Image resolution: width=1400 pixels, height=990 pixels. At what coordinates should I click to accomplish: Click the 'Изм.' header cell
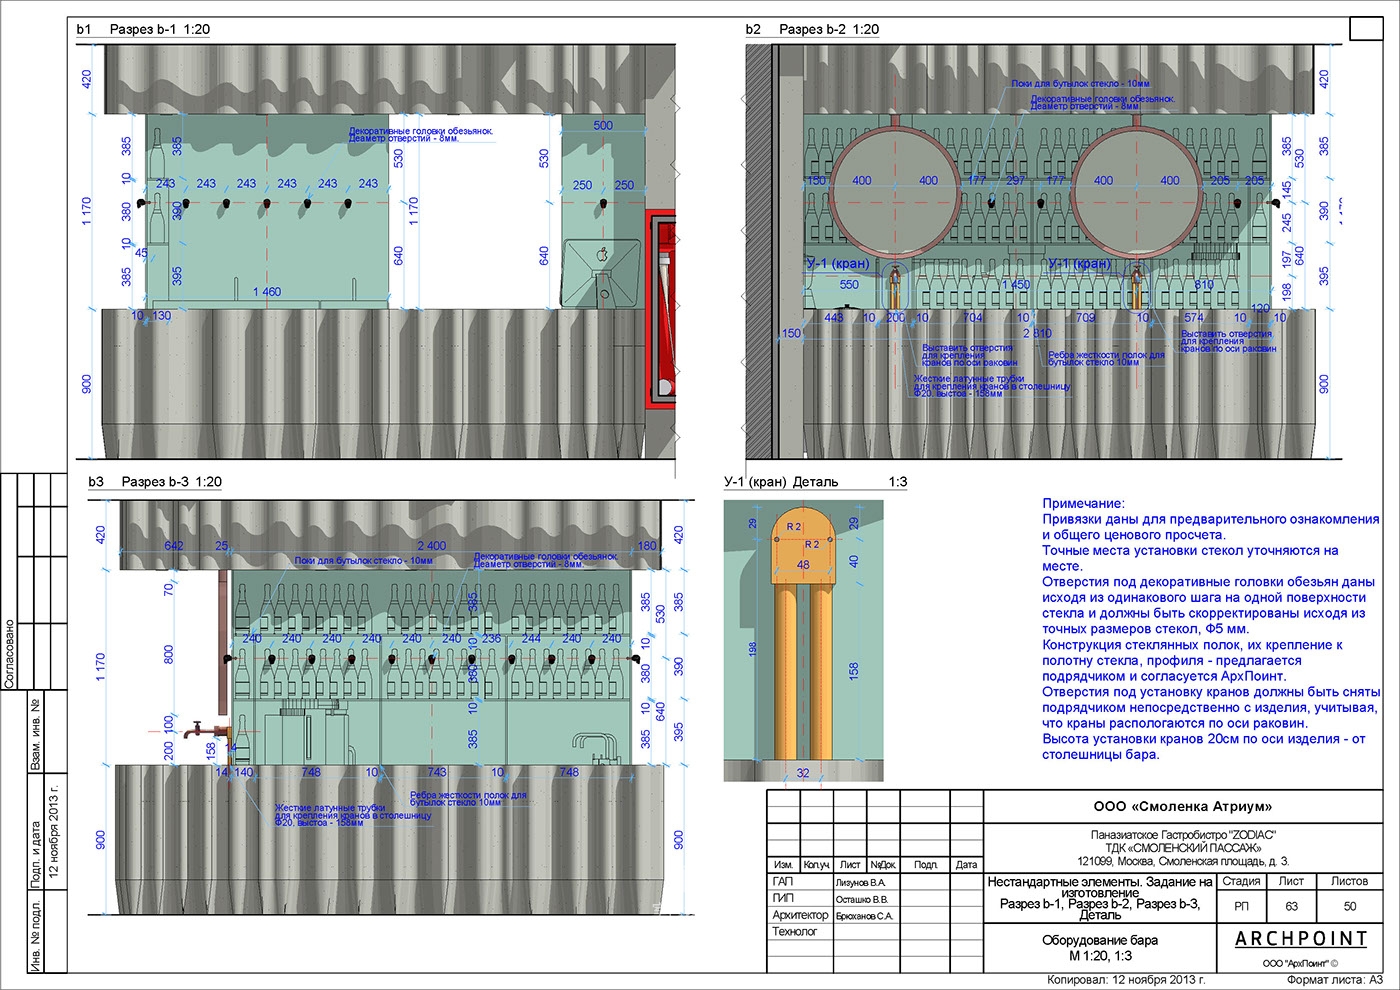784,865
